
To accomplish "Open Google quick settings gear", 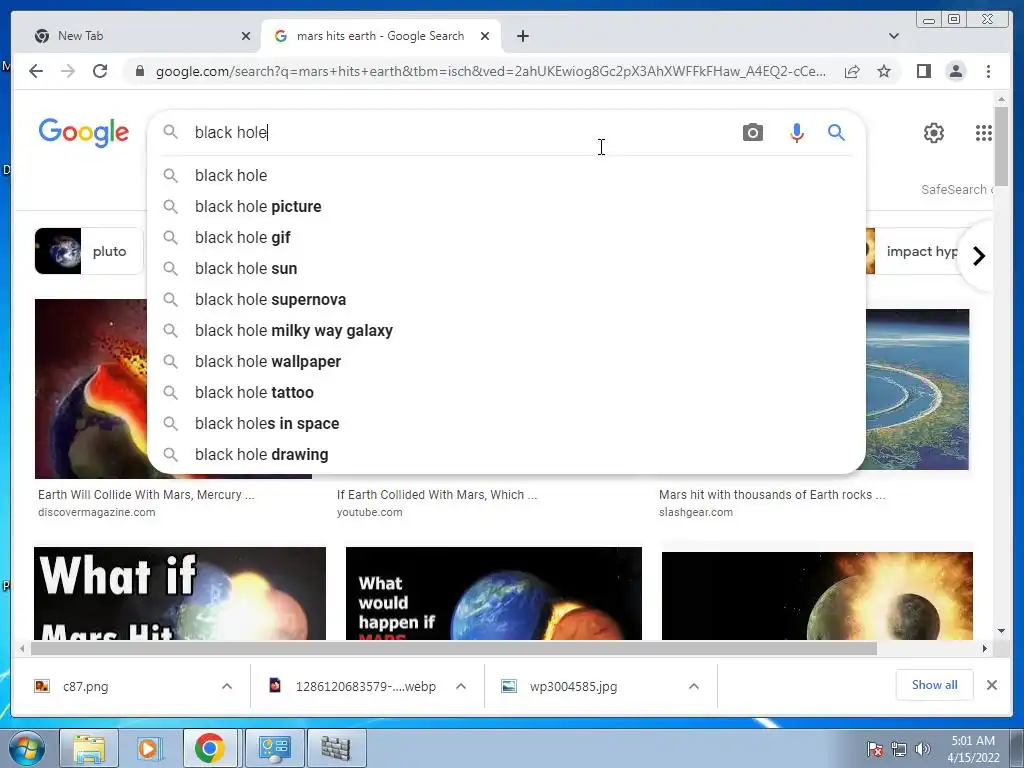I will pyautogui.click(x=933, y=133).
